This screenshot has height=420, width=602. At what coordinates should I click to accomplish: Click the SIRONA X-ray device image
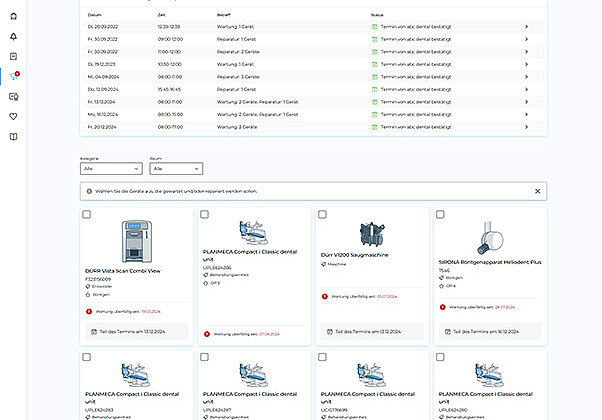pos(490,238)
